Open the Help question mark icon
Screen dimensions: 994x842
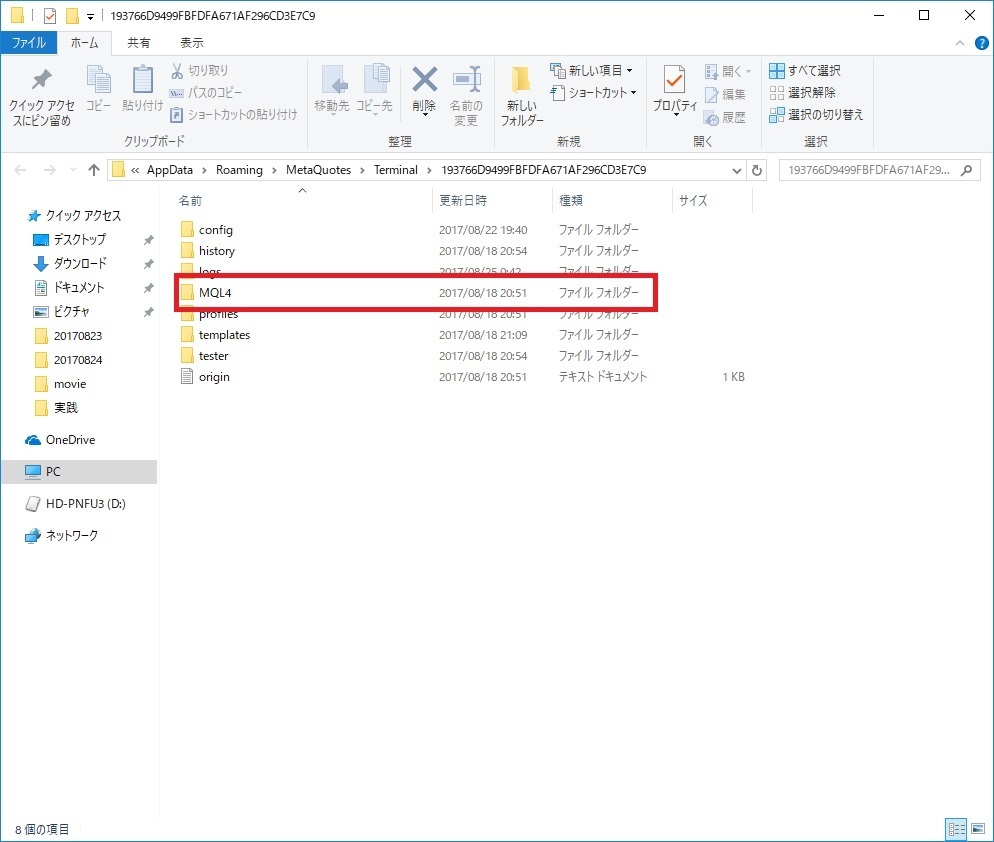[983, 43]
